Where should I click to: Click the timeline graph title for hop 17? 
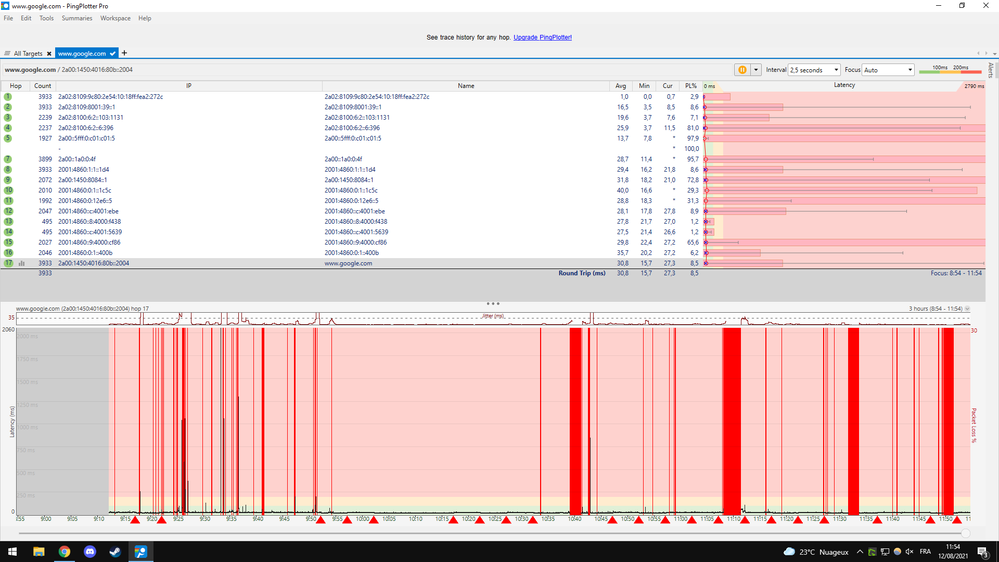coord(82,308)
